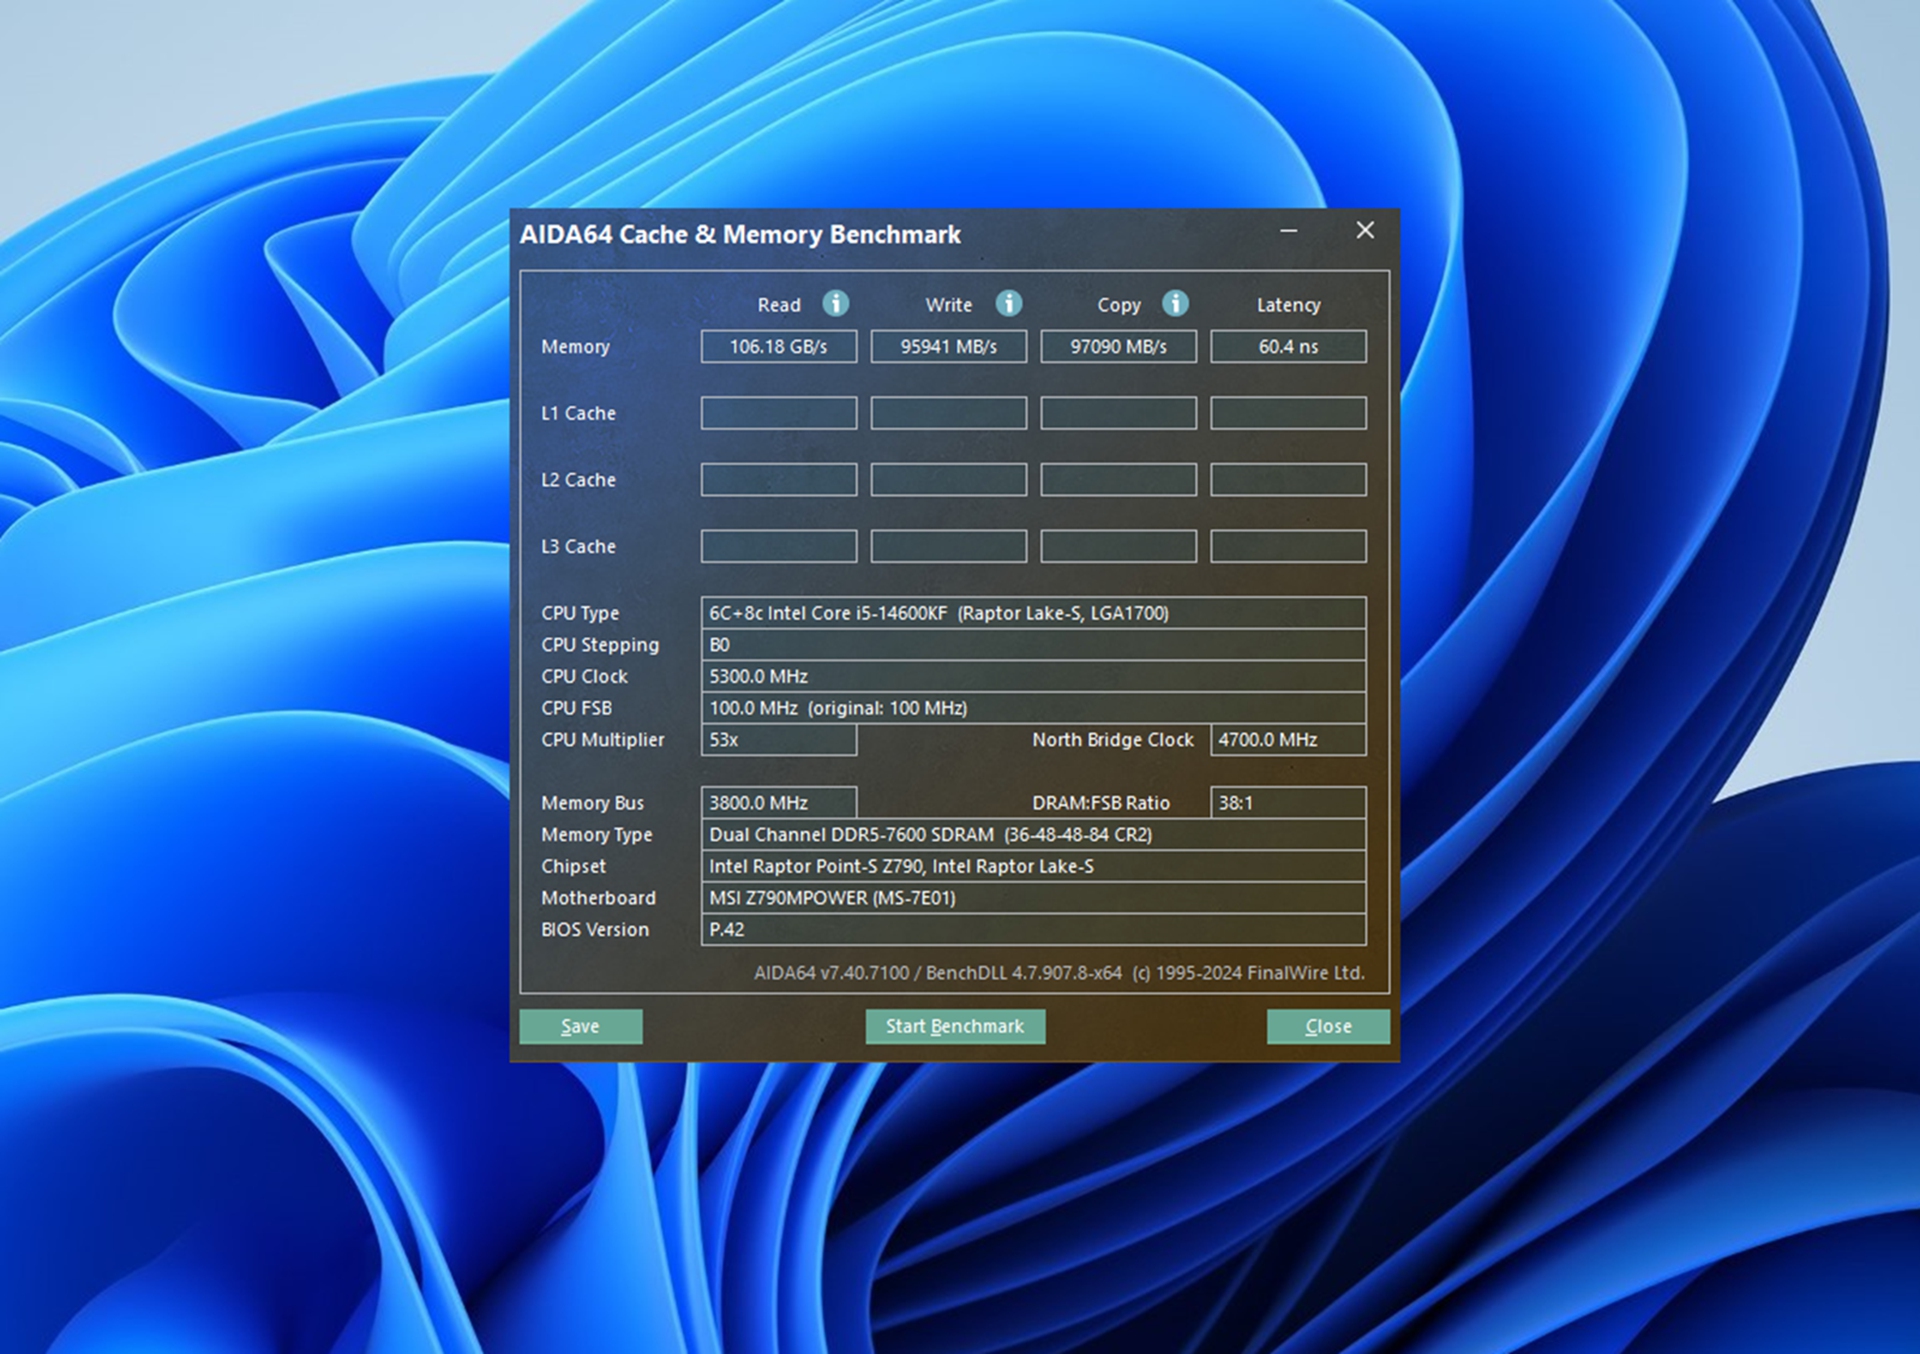This screenshot has width=1920, height=1354.
Task: Start Benchmark button click
Action: [x=954, y=1026]
